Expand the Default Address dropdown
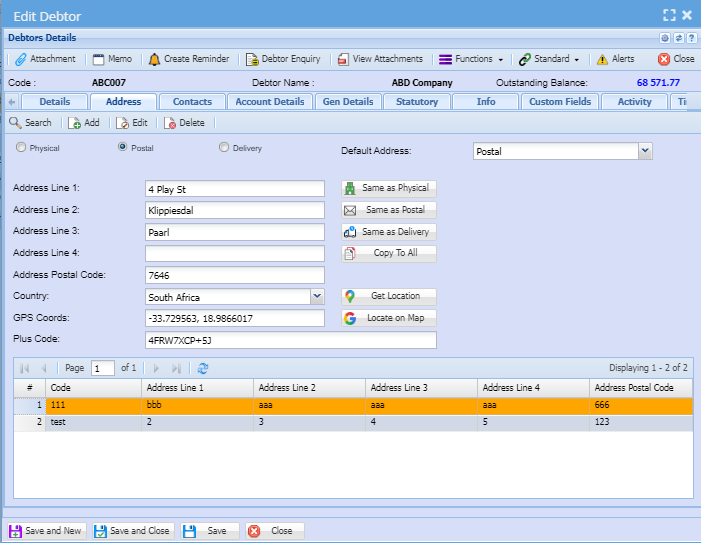 click(x=645, y=151)
